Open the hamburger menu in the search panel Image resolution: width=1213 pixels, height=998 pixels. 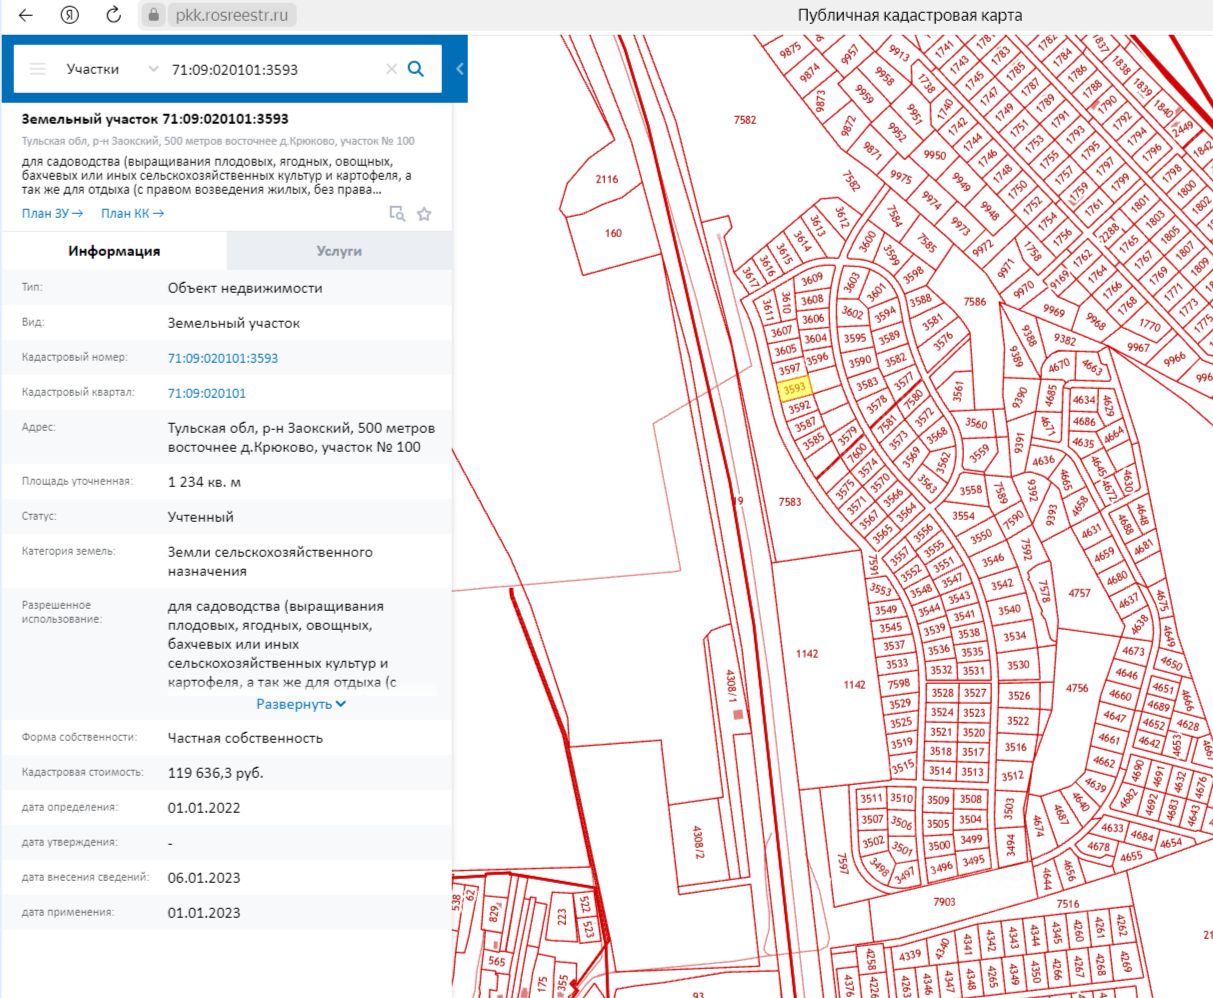[x=38, y=69]
